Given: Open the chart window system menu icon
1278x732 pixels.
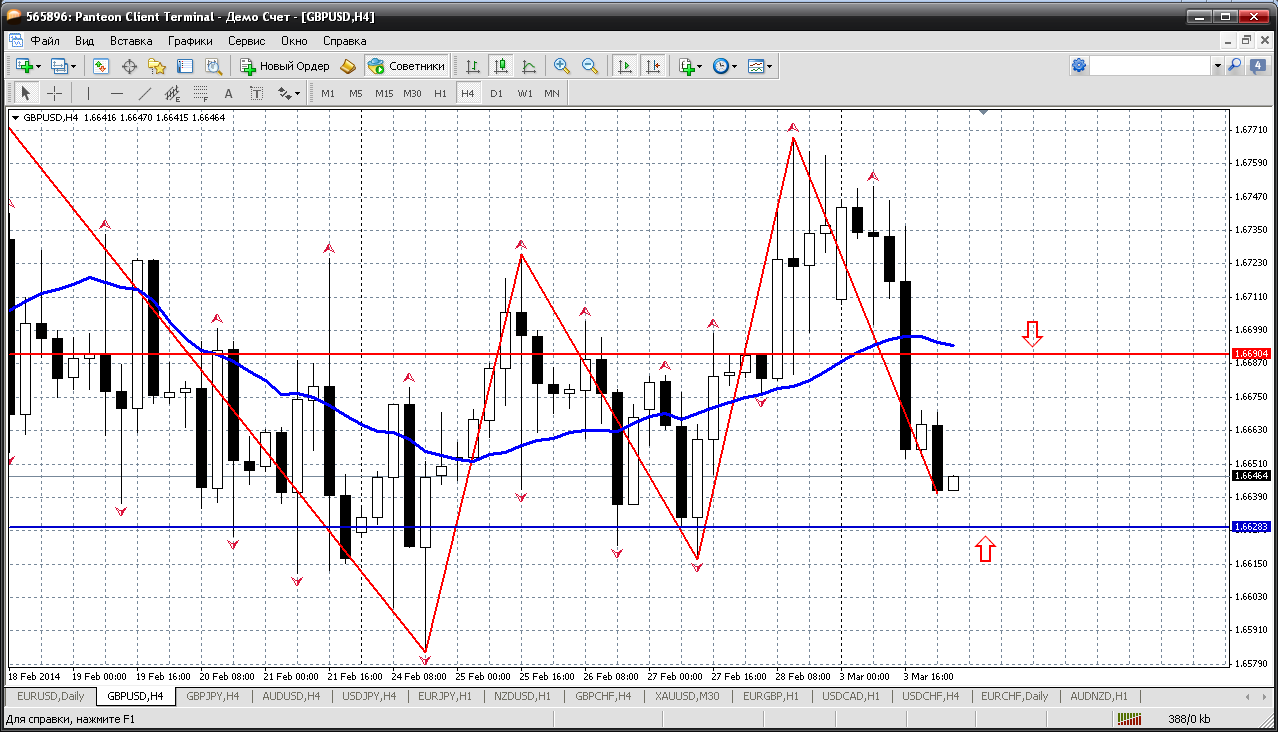Looking at the screenshot, I should (15, 41).
